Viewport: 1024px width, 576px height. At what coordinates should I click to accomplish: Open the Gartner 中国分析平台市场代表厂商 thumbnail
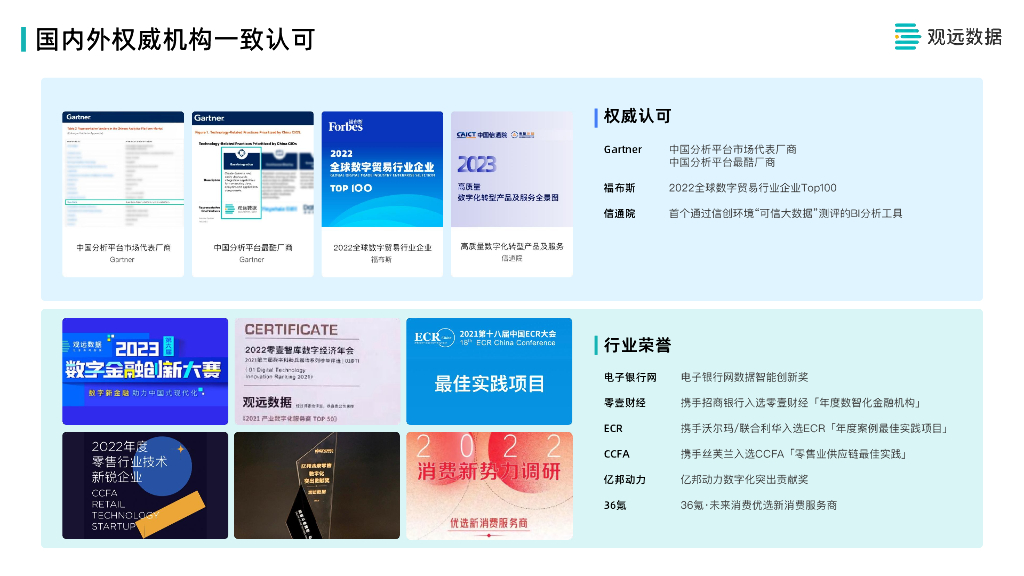click(x=123, y=194)
